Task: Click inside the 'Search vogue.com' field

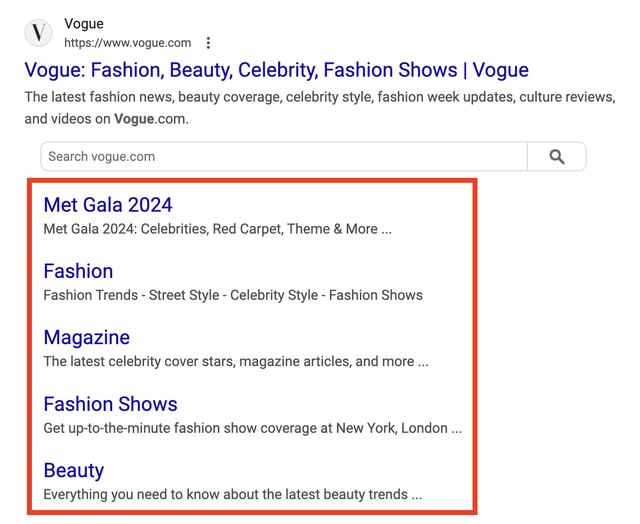Action: 283,157
